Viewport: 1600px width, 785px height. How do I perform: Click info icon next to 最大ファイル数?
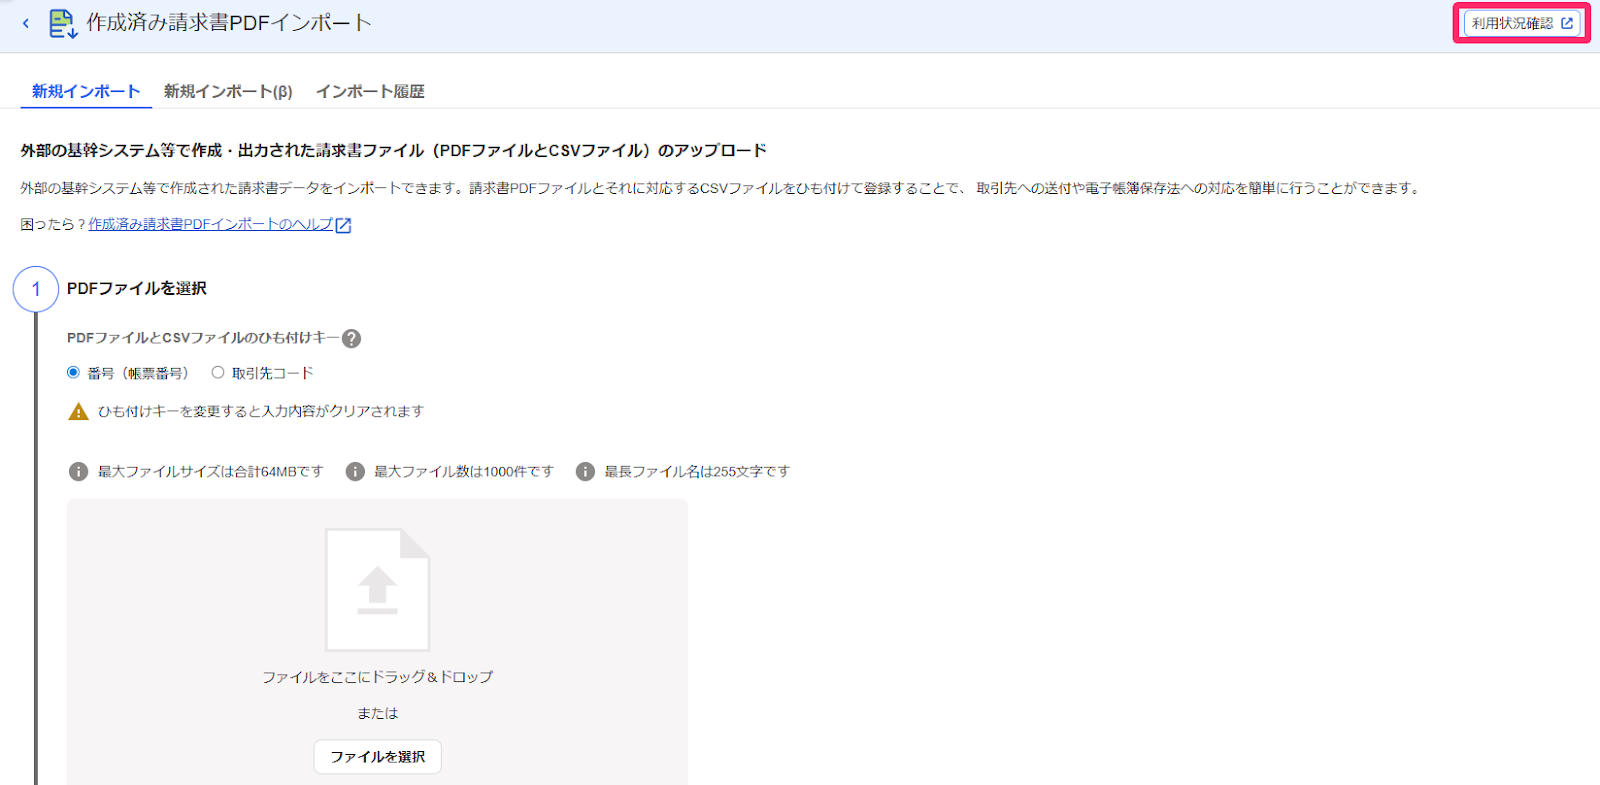tap(355, 471)
